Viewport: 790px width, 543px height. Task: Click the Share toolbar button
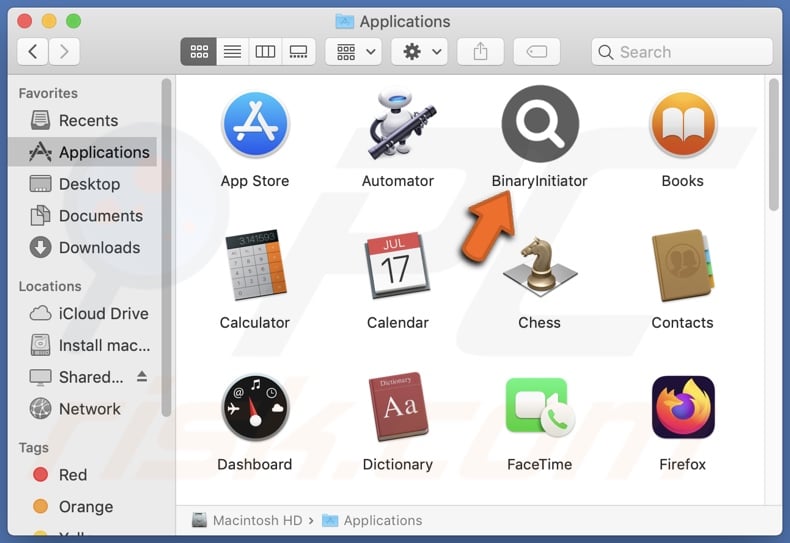click(x=480, y=51)
